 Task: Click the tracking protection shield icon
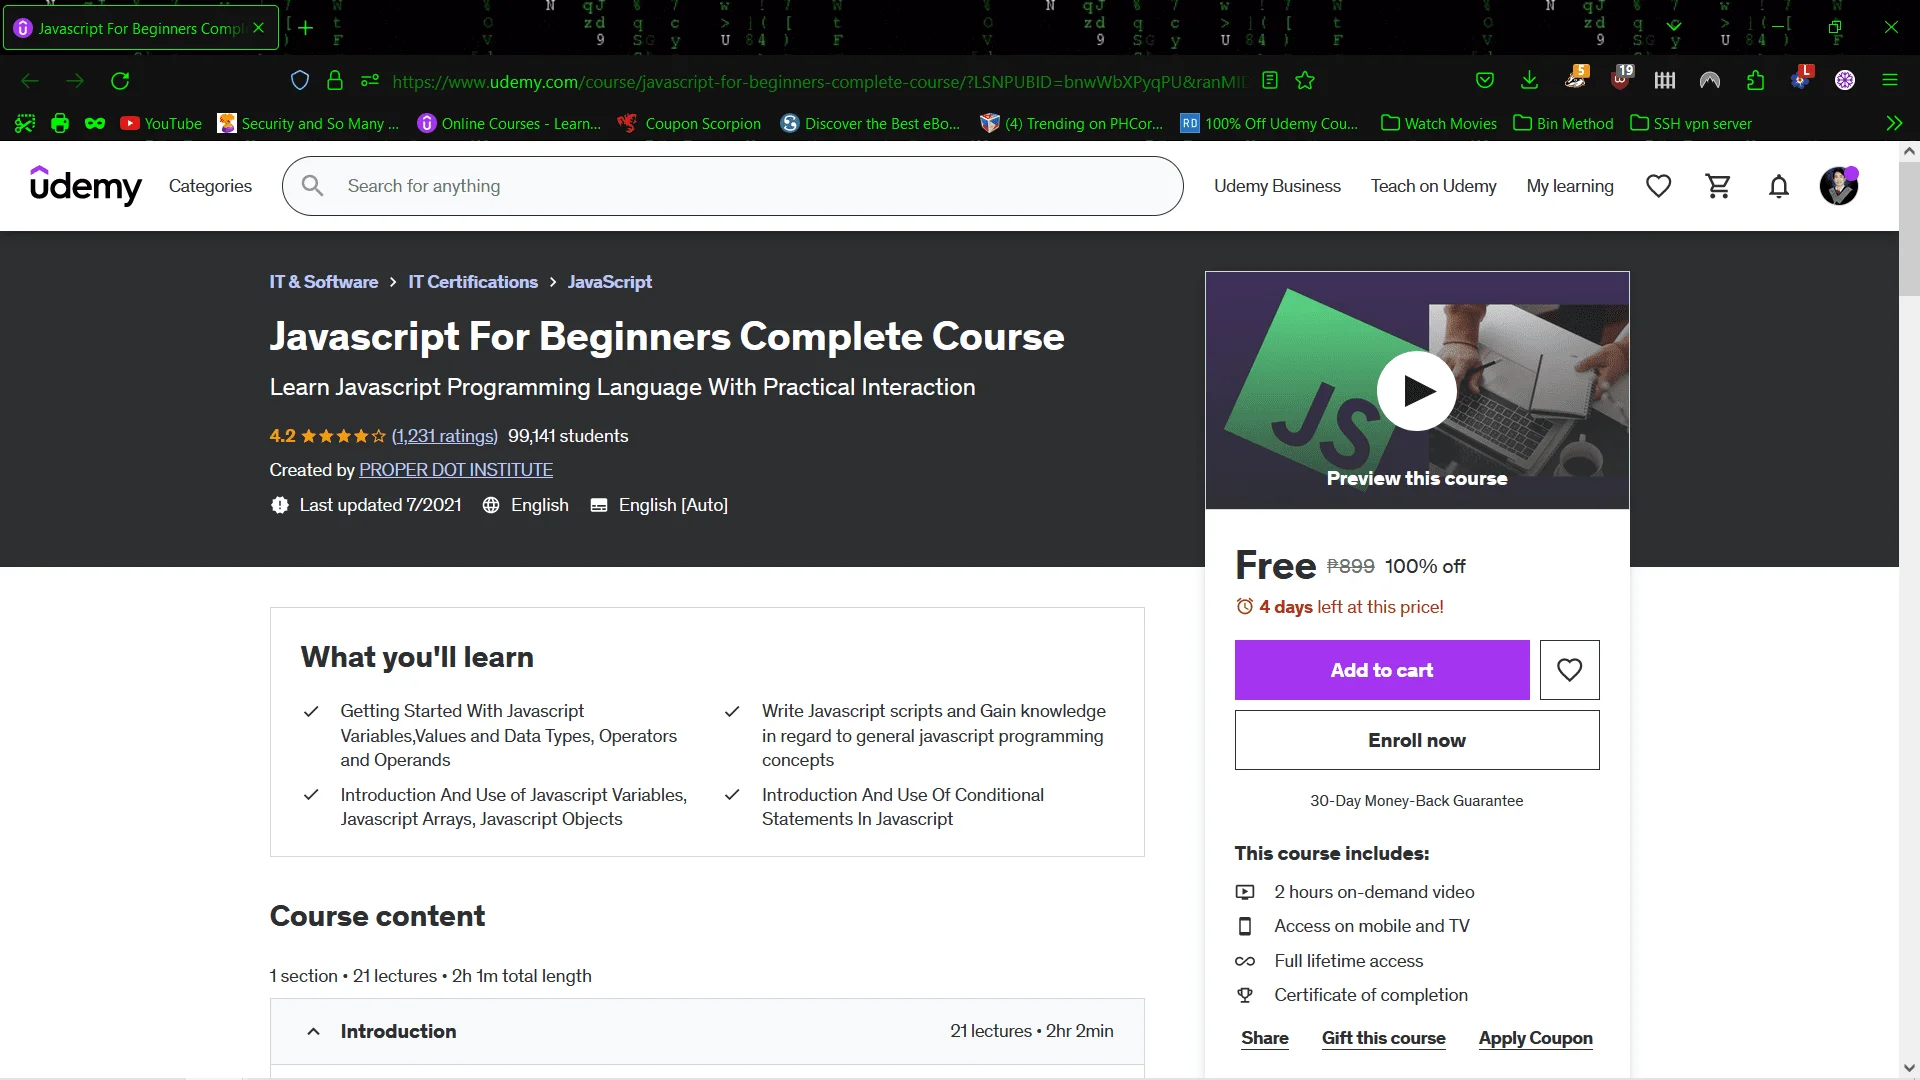click(300, 81)
